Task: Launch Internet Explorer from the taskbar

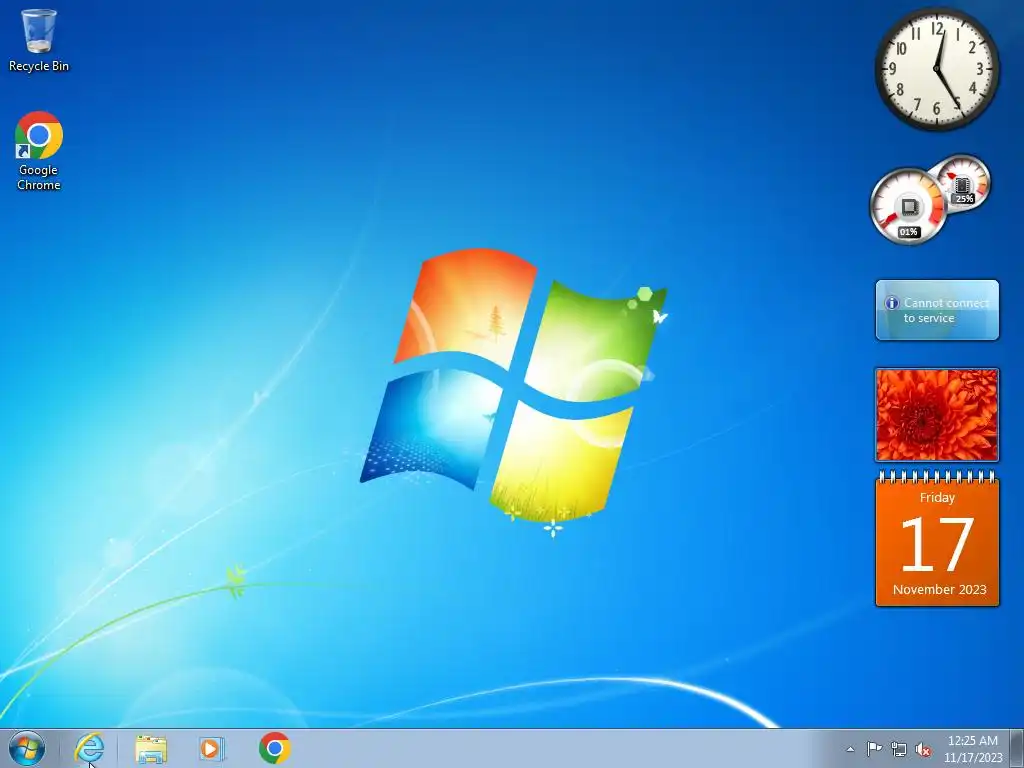Action: click(x=89, y=748)
